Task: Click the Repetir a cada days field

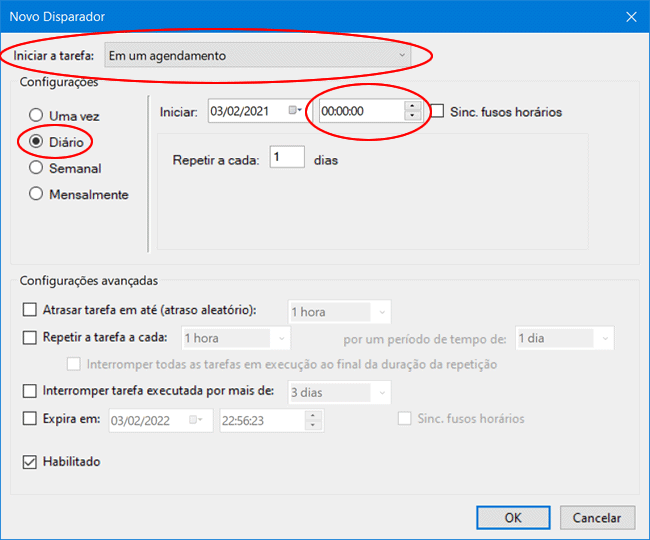Action: pos(287,157)
